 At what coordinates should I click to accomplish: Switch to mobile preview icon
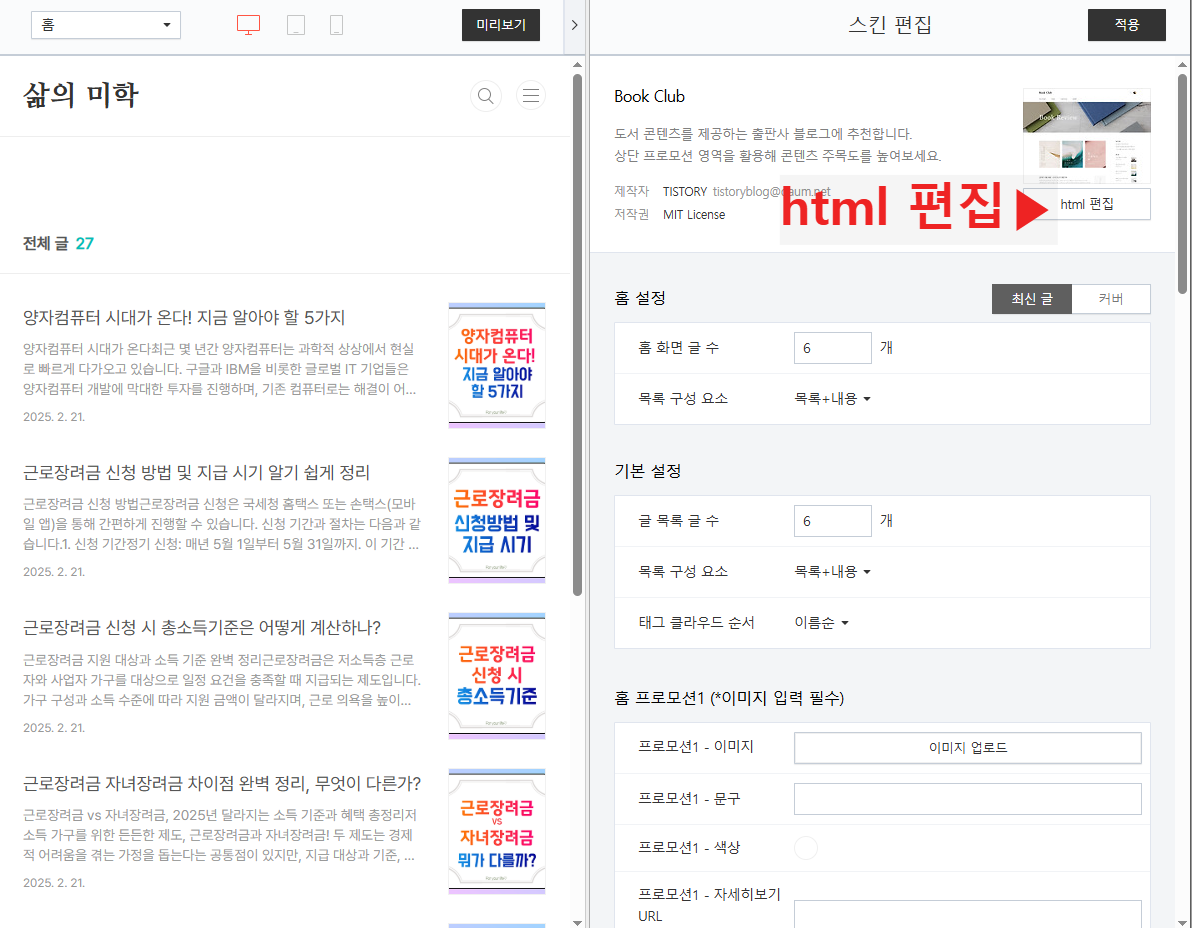point(336,25)
